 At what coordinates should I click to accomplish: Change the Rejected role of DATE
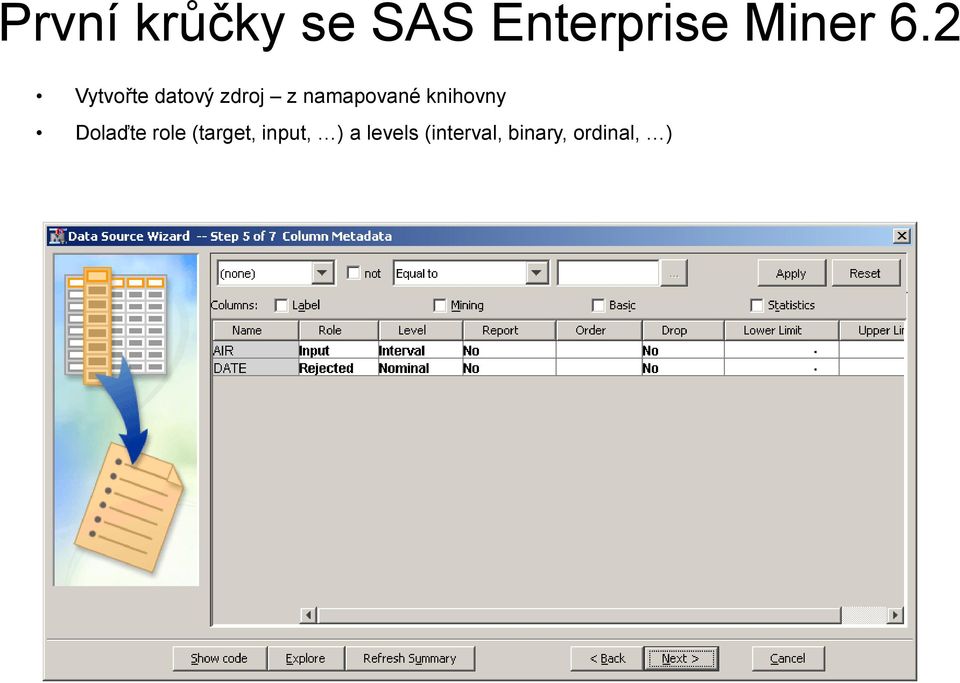click(x=339, y=368)
